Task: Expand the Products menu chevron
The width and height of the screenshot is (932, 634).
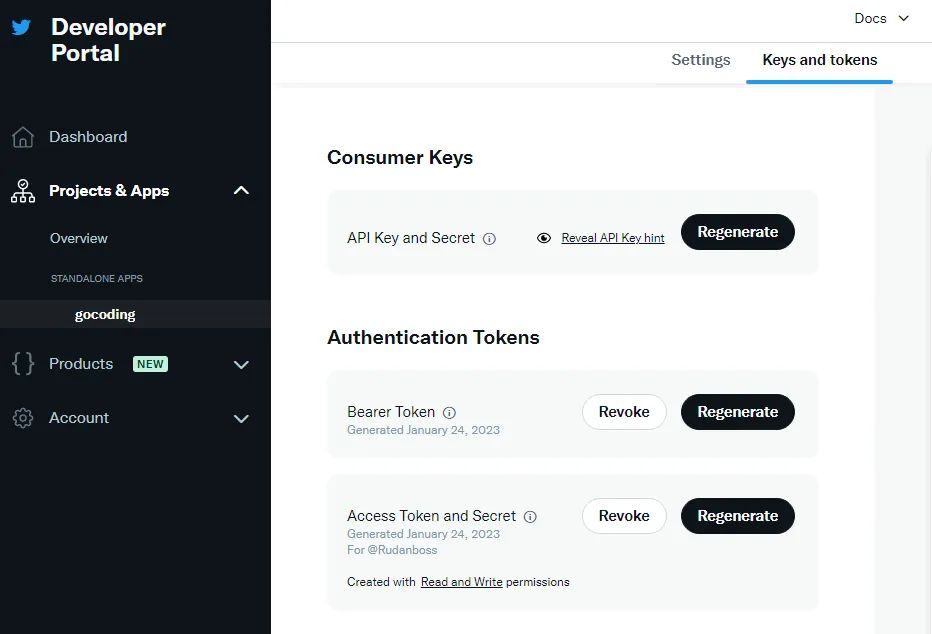Action: tap(241, 365)
